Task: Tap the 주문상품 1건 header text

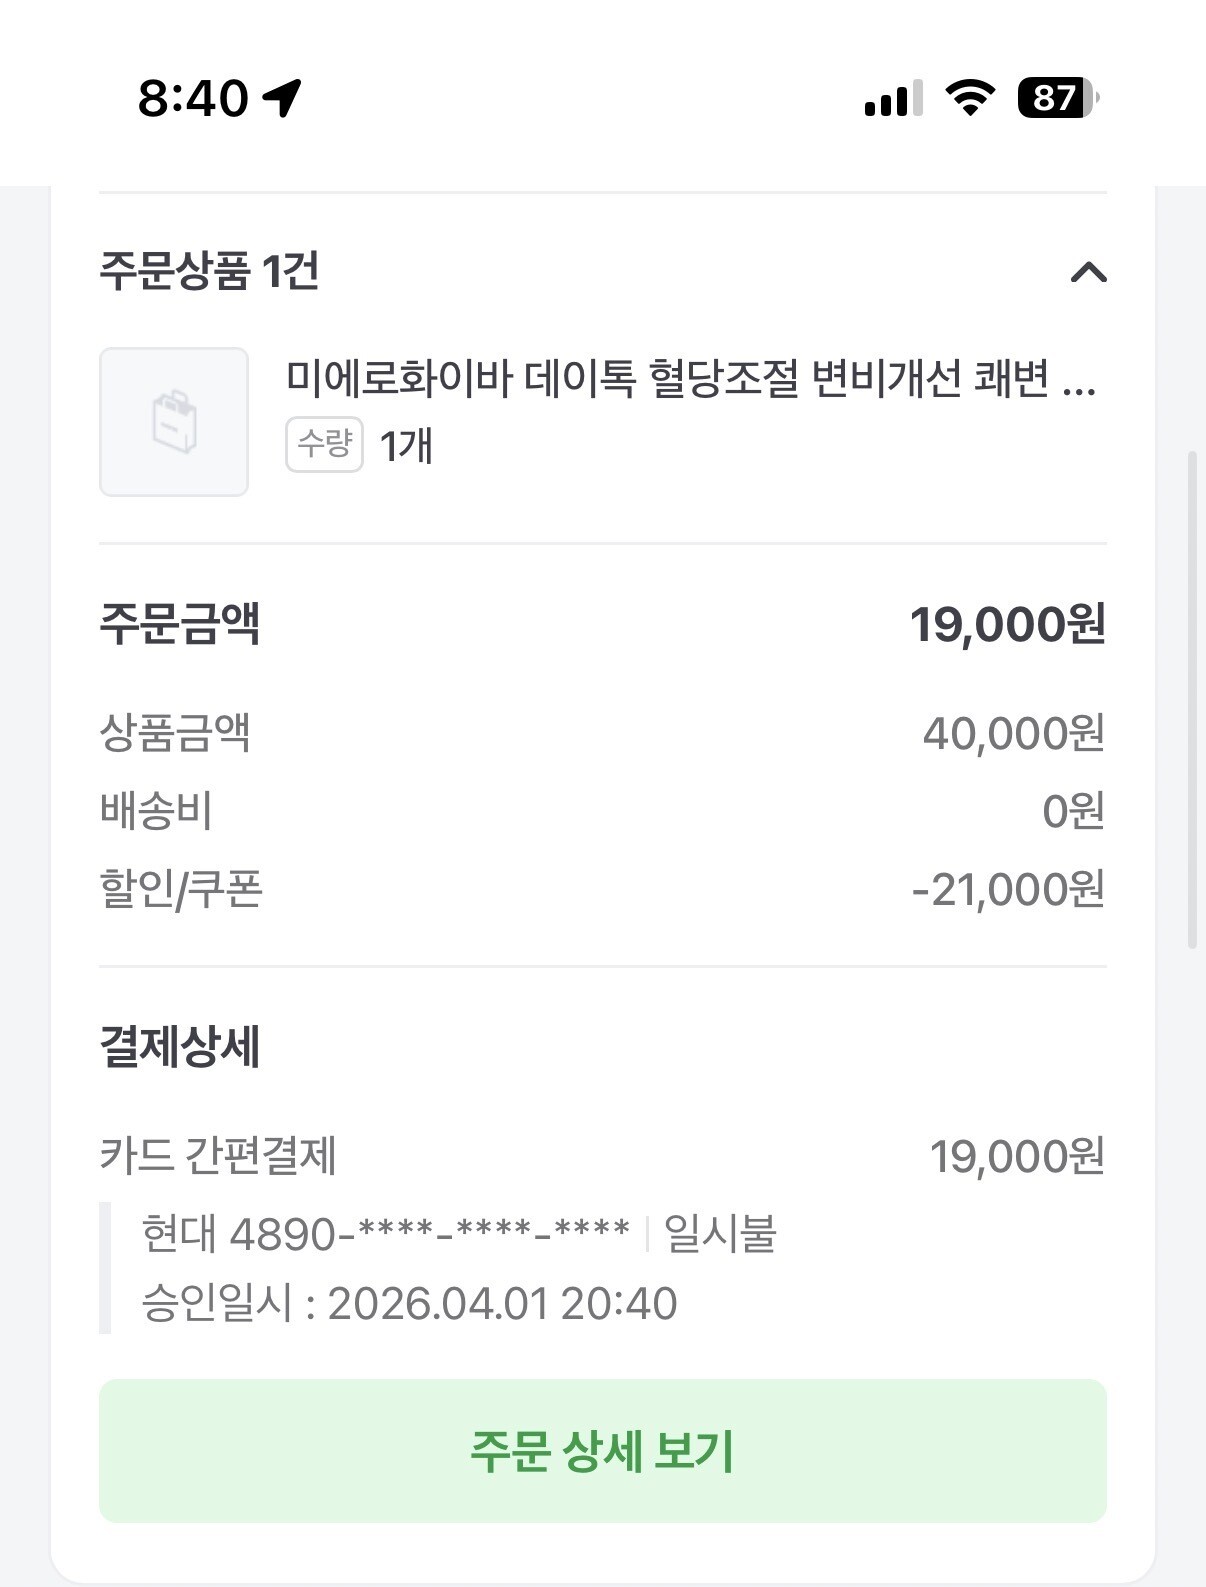Action: 209,271
